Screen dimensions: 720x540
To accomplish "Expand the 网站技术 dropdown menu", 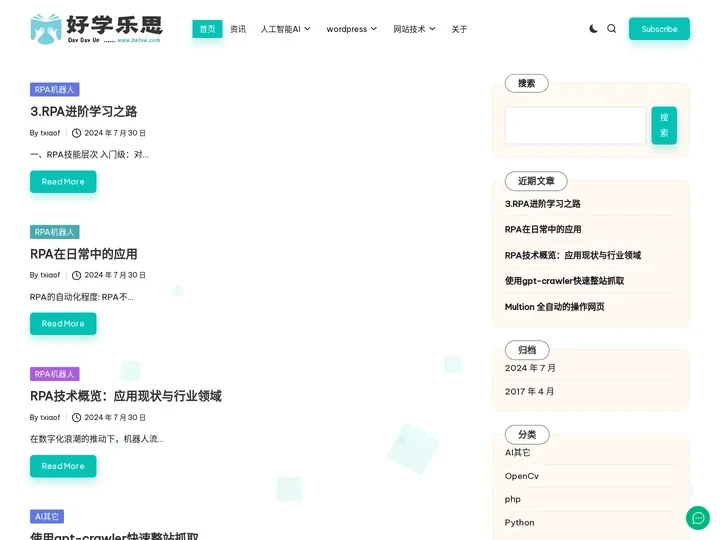I will [414, 29].
